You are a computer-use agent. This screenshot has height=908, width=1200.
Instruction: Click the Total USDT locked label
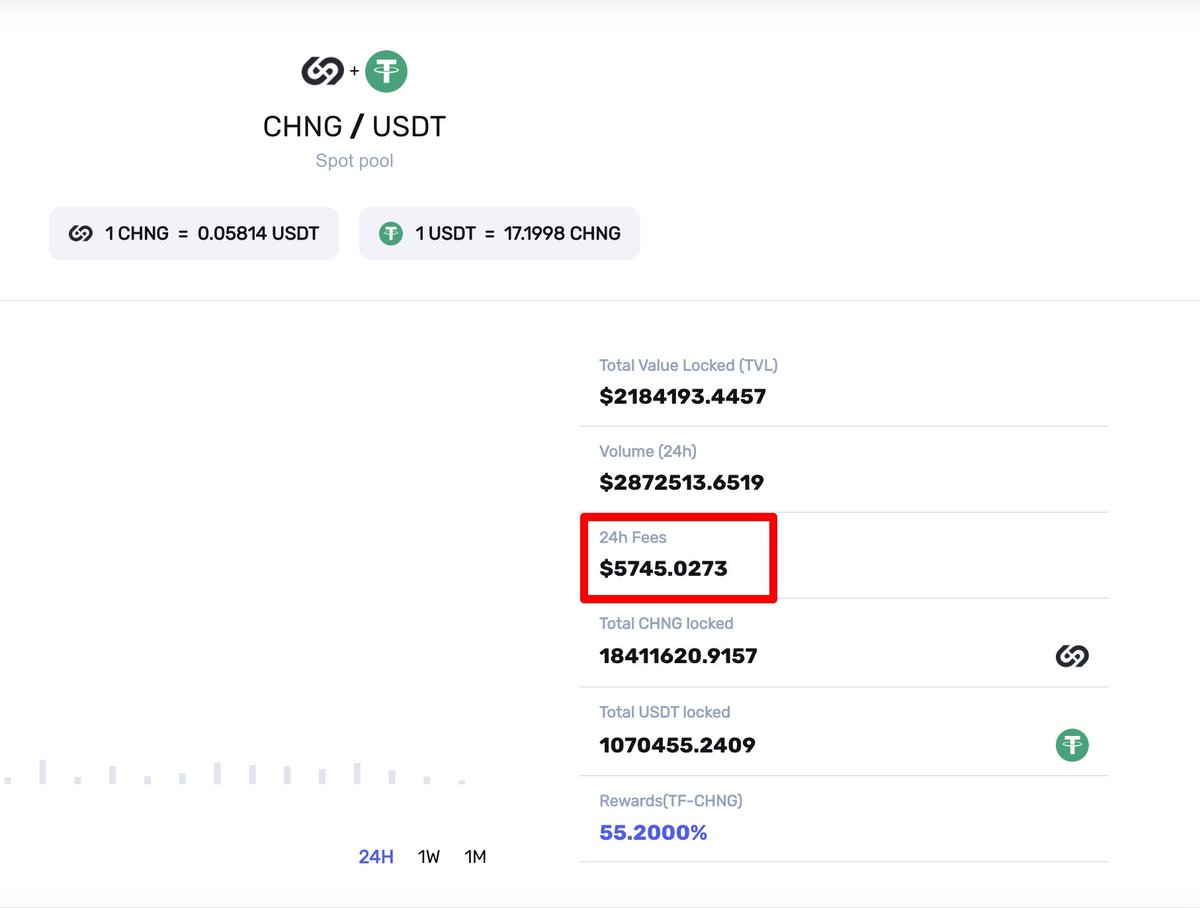[665, 713]
